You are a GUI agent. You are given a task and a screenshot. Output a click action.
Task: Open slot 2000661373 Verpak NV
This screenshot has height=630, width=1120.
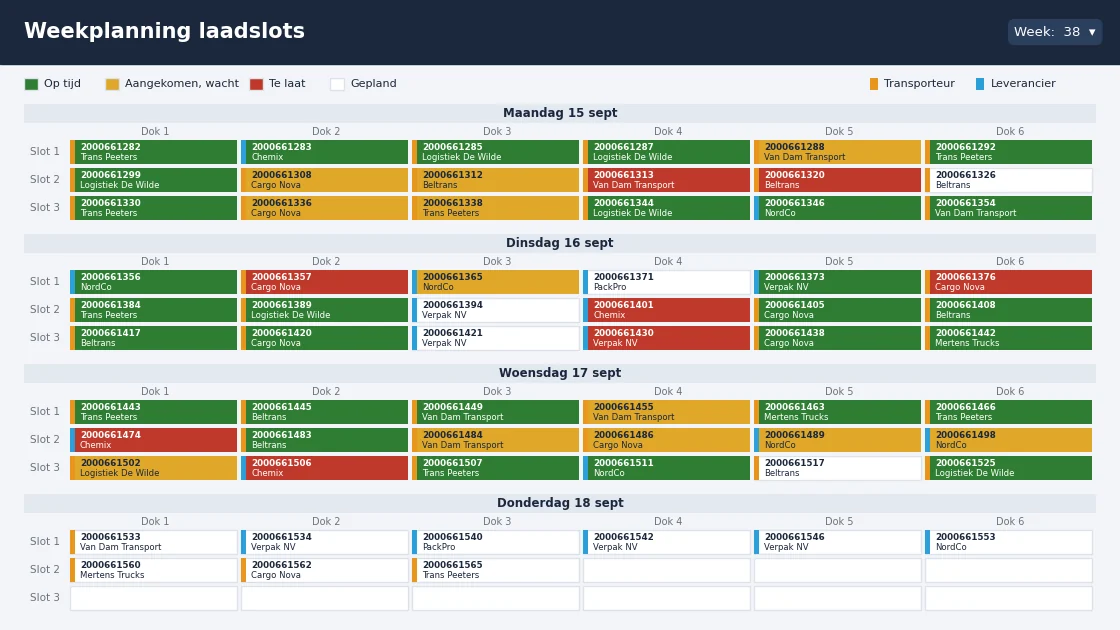click(838, 282)
